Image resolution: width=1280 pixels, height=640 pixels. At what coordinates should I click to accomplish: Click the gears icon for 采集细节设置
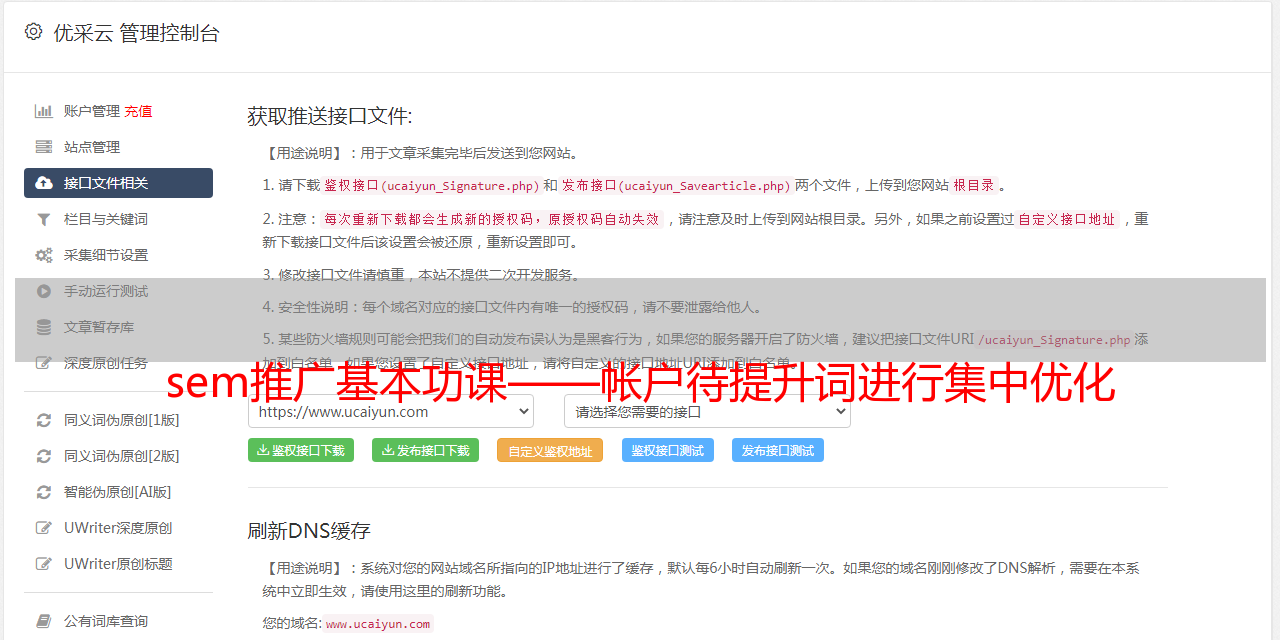[44, 255]
